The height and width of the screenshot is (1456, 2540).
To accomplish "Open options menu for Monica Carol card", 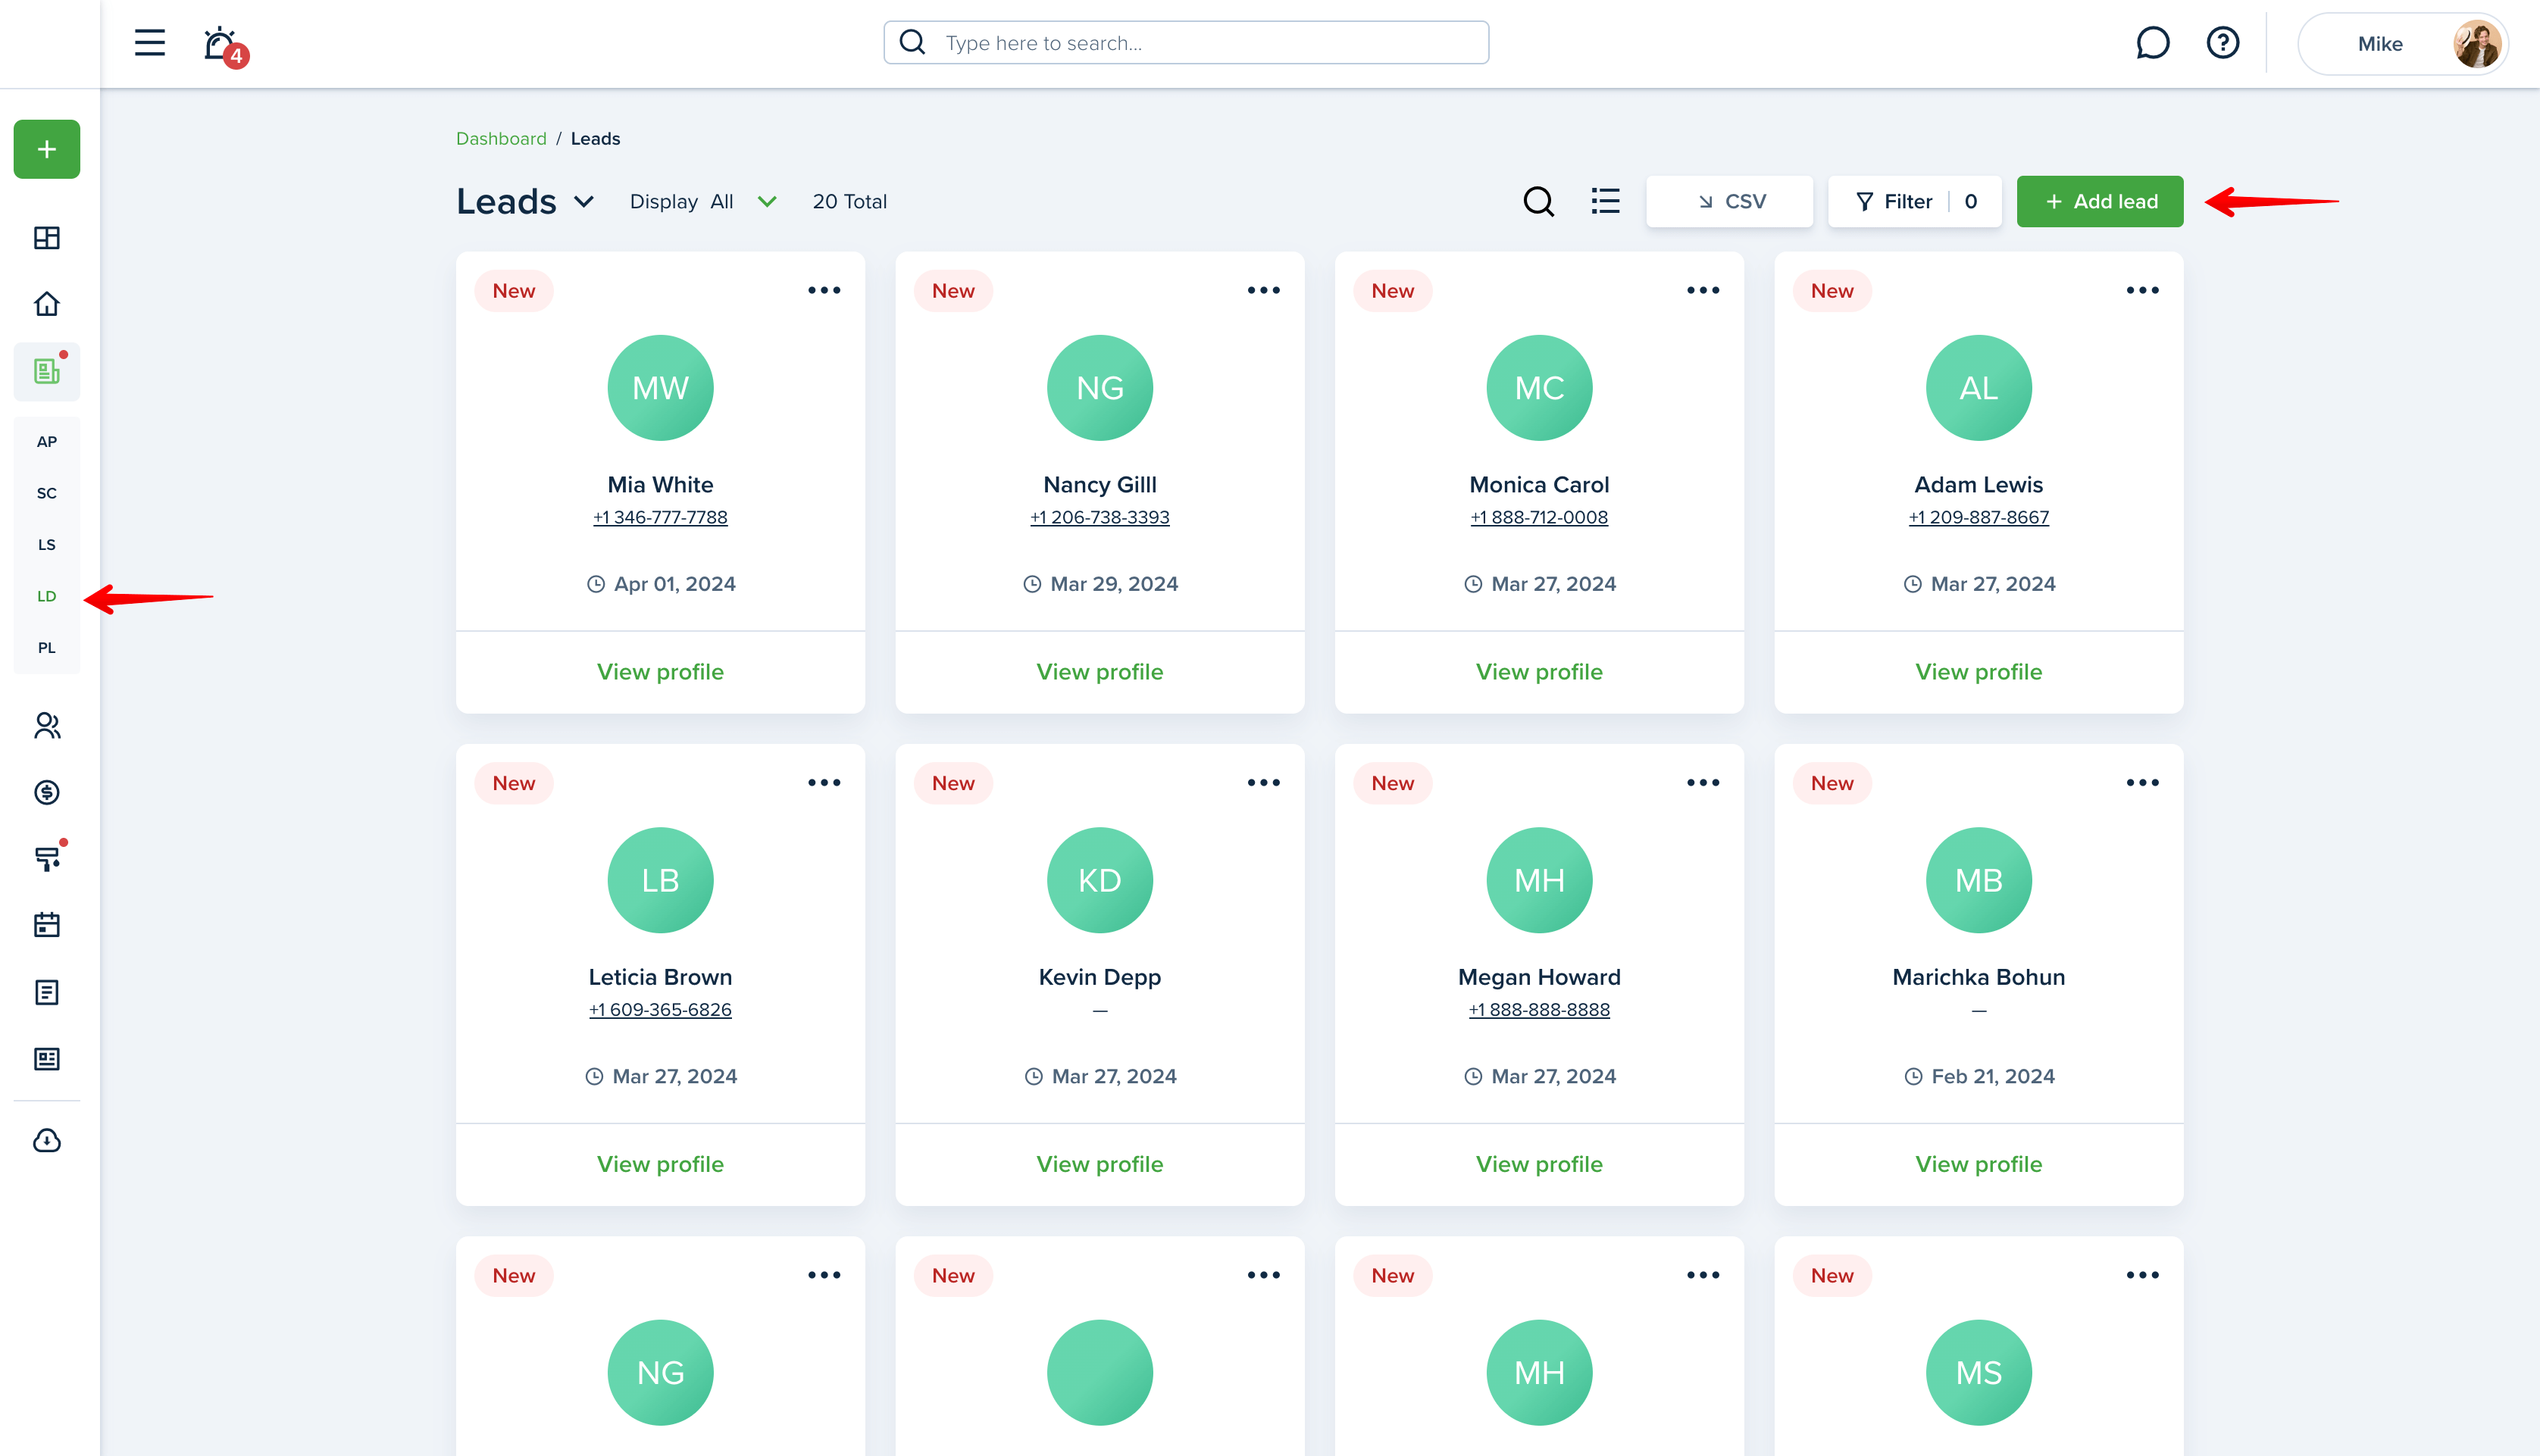I will tap(1703, 290).
